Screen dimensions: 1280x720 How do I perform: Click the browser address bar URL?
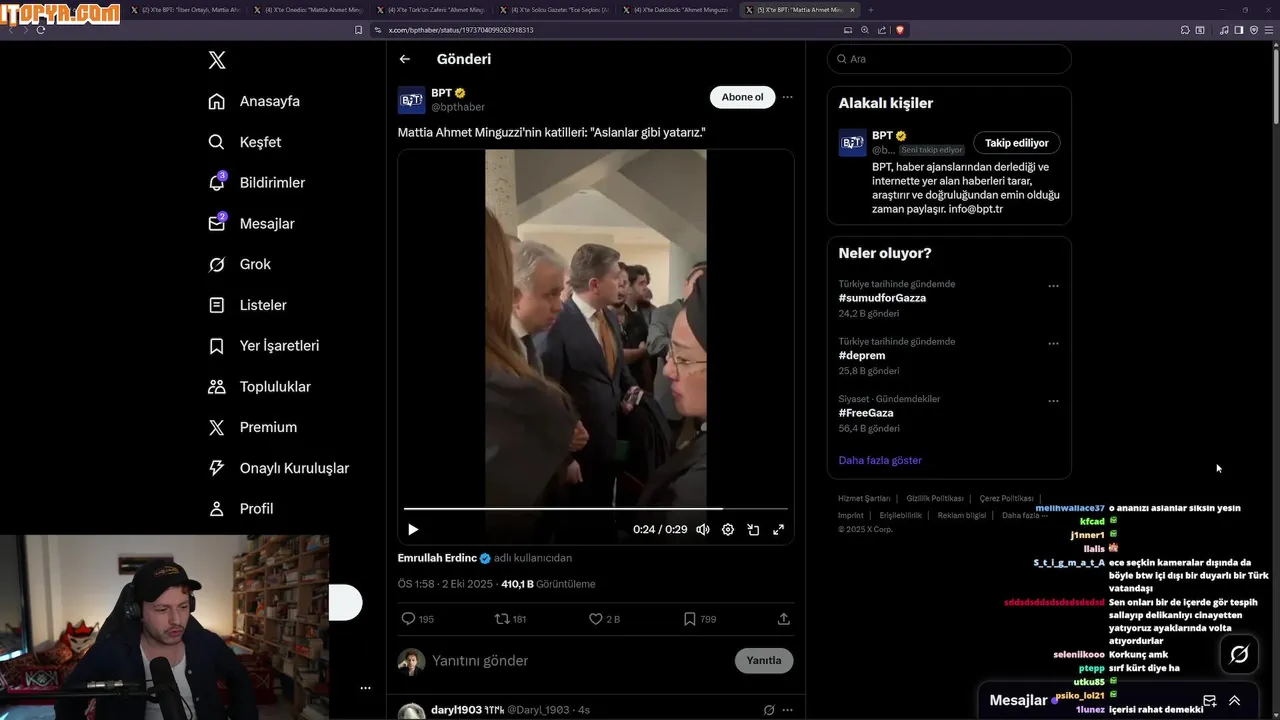460,30
